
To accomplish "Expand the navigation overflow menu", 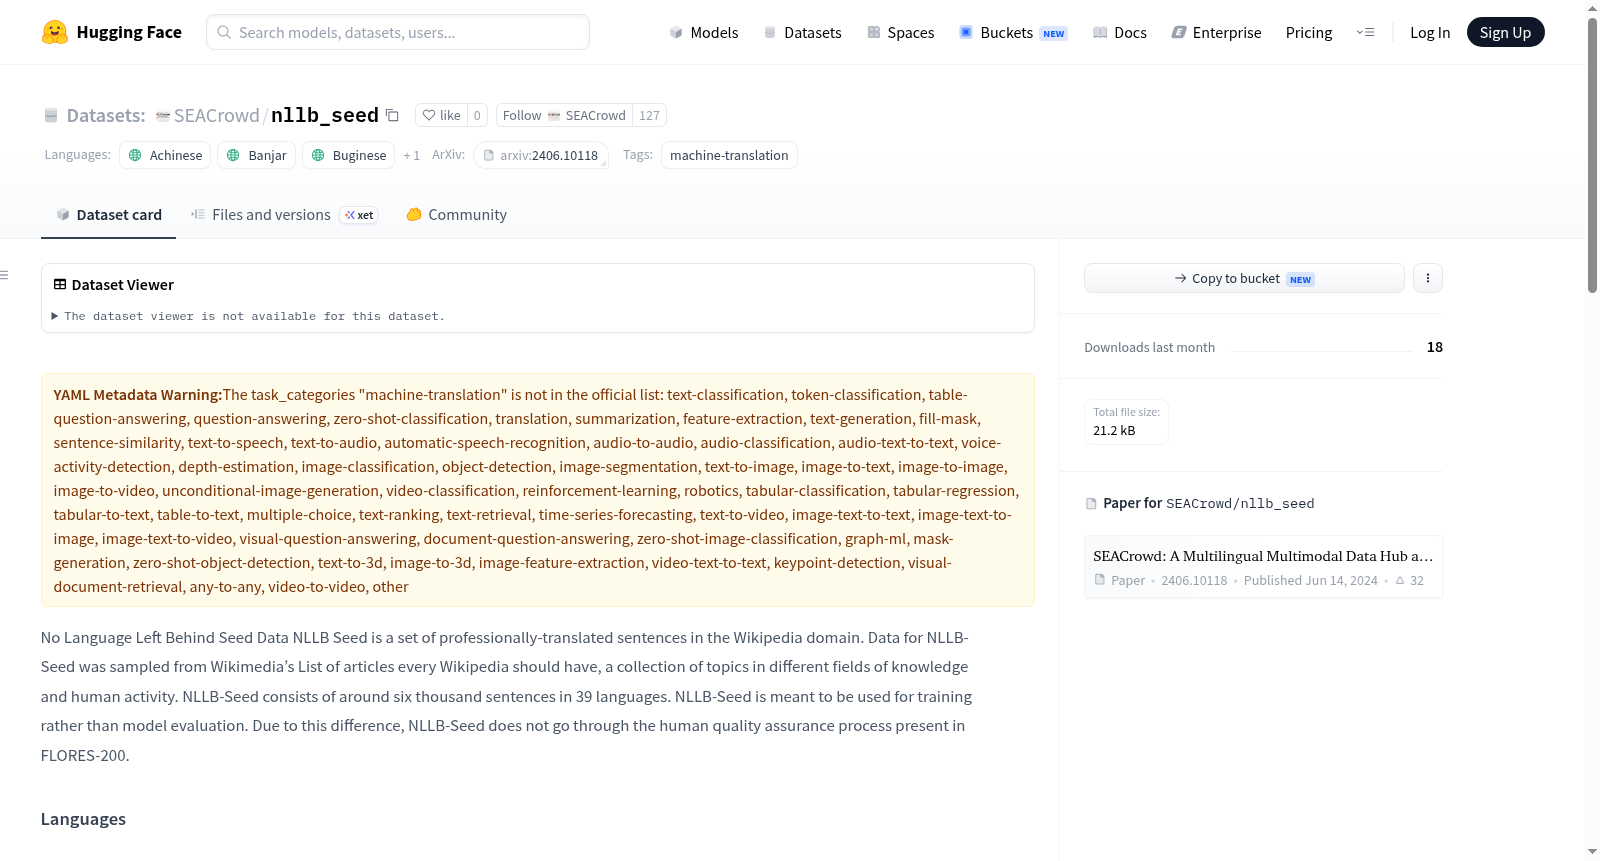I will [1365, 32].
